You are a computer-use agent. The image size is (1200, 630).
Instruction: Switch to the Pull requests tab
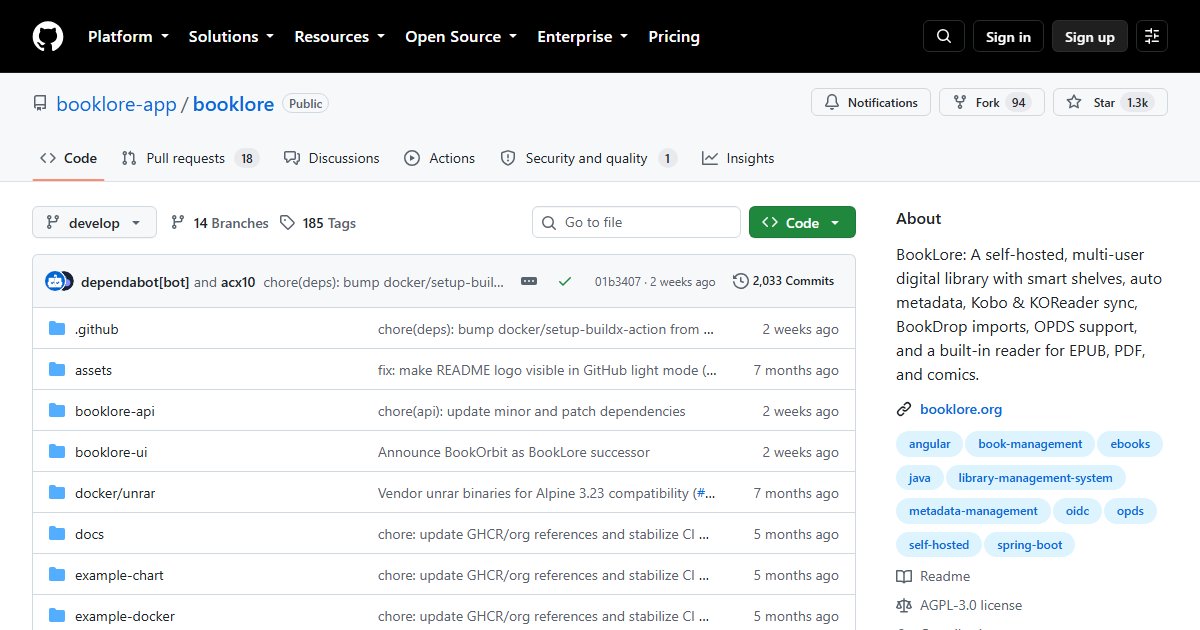coord(190,158)
